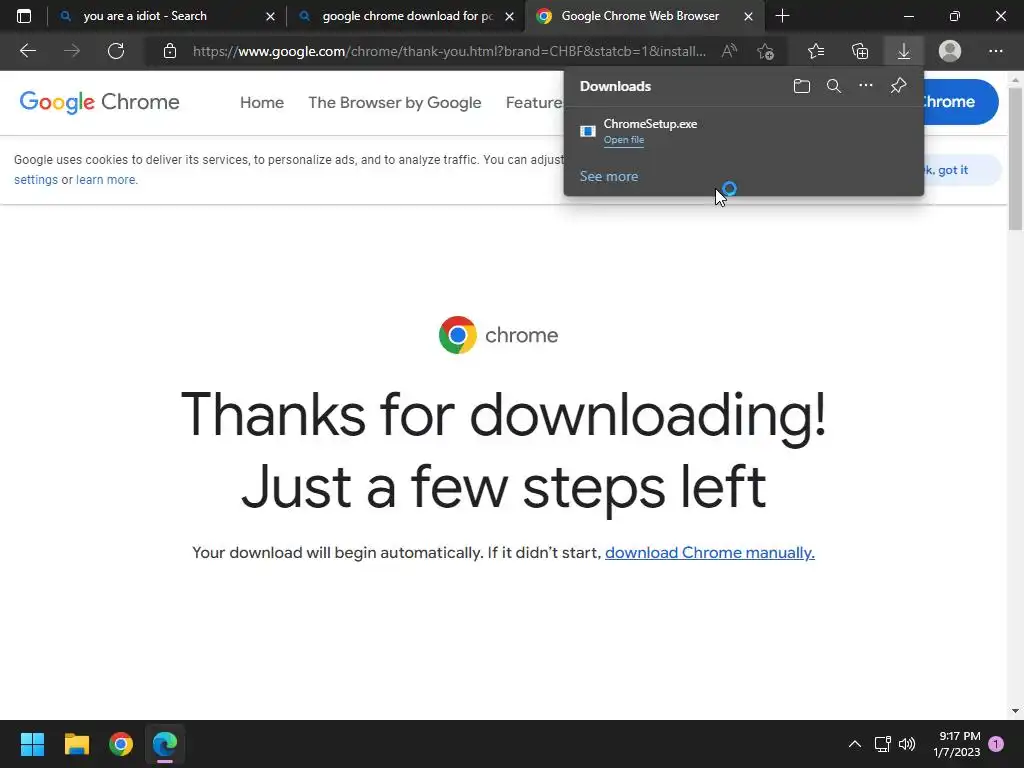Open Edge Settings and more menu
Screen dimensions: 1024x768
click(995, 51)
